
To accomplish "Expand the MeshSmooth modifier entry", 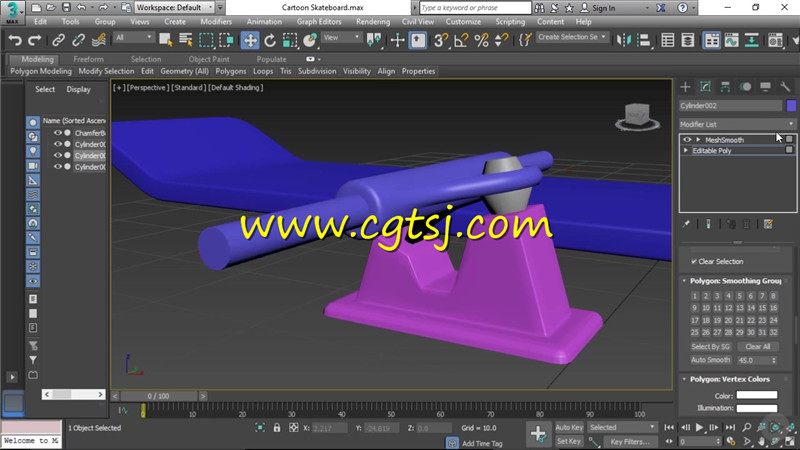I will coord(698,140).
